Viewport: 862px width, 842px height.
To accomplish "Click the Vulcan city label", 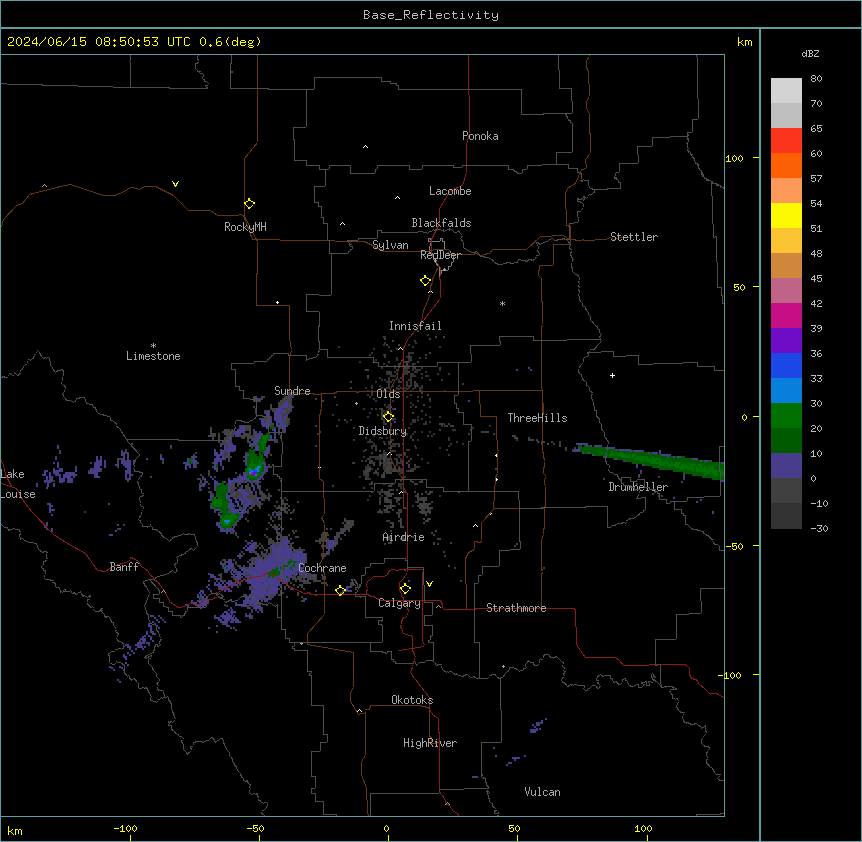I will 542,792.
